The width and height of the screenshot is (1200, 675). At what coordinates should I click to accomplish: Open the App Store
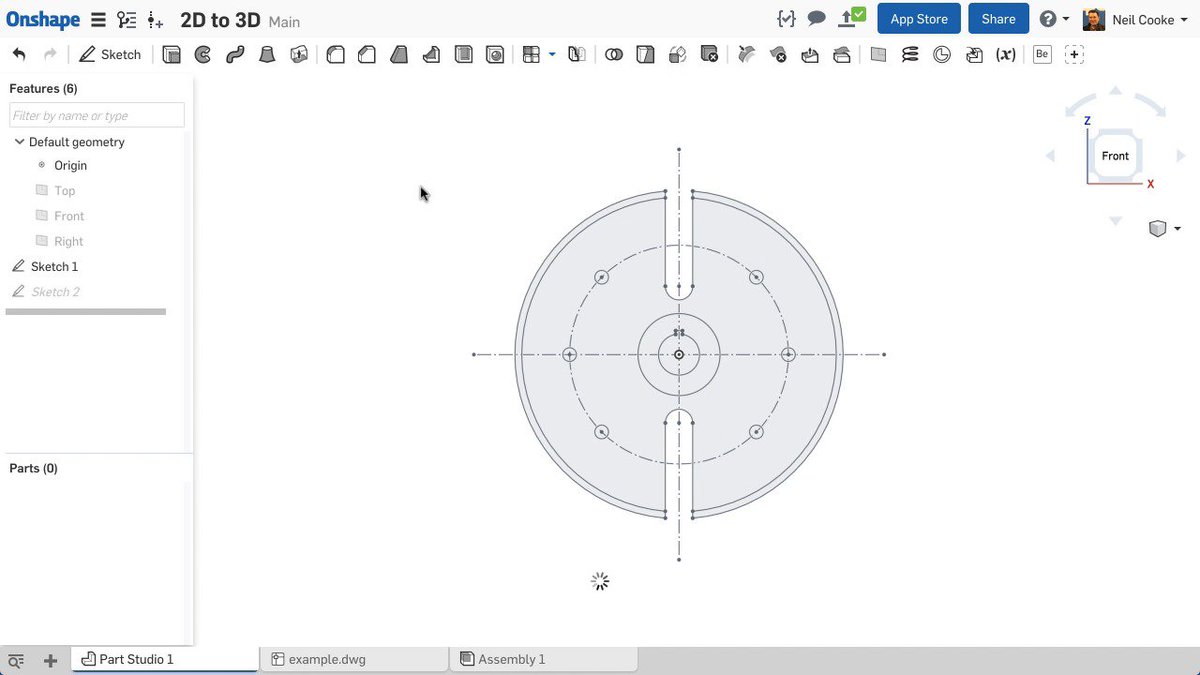919,19
